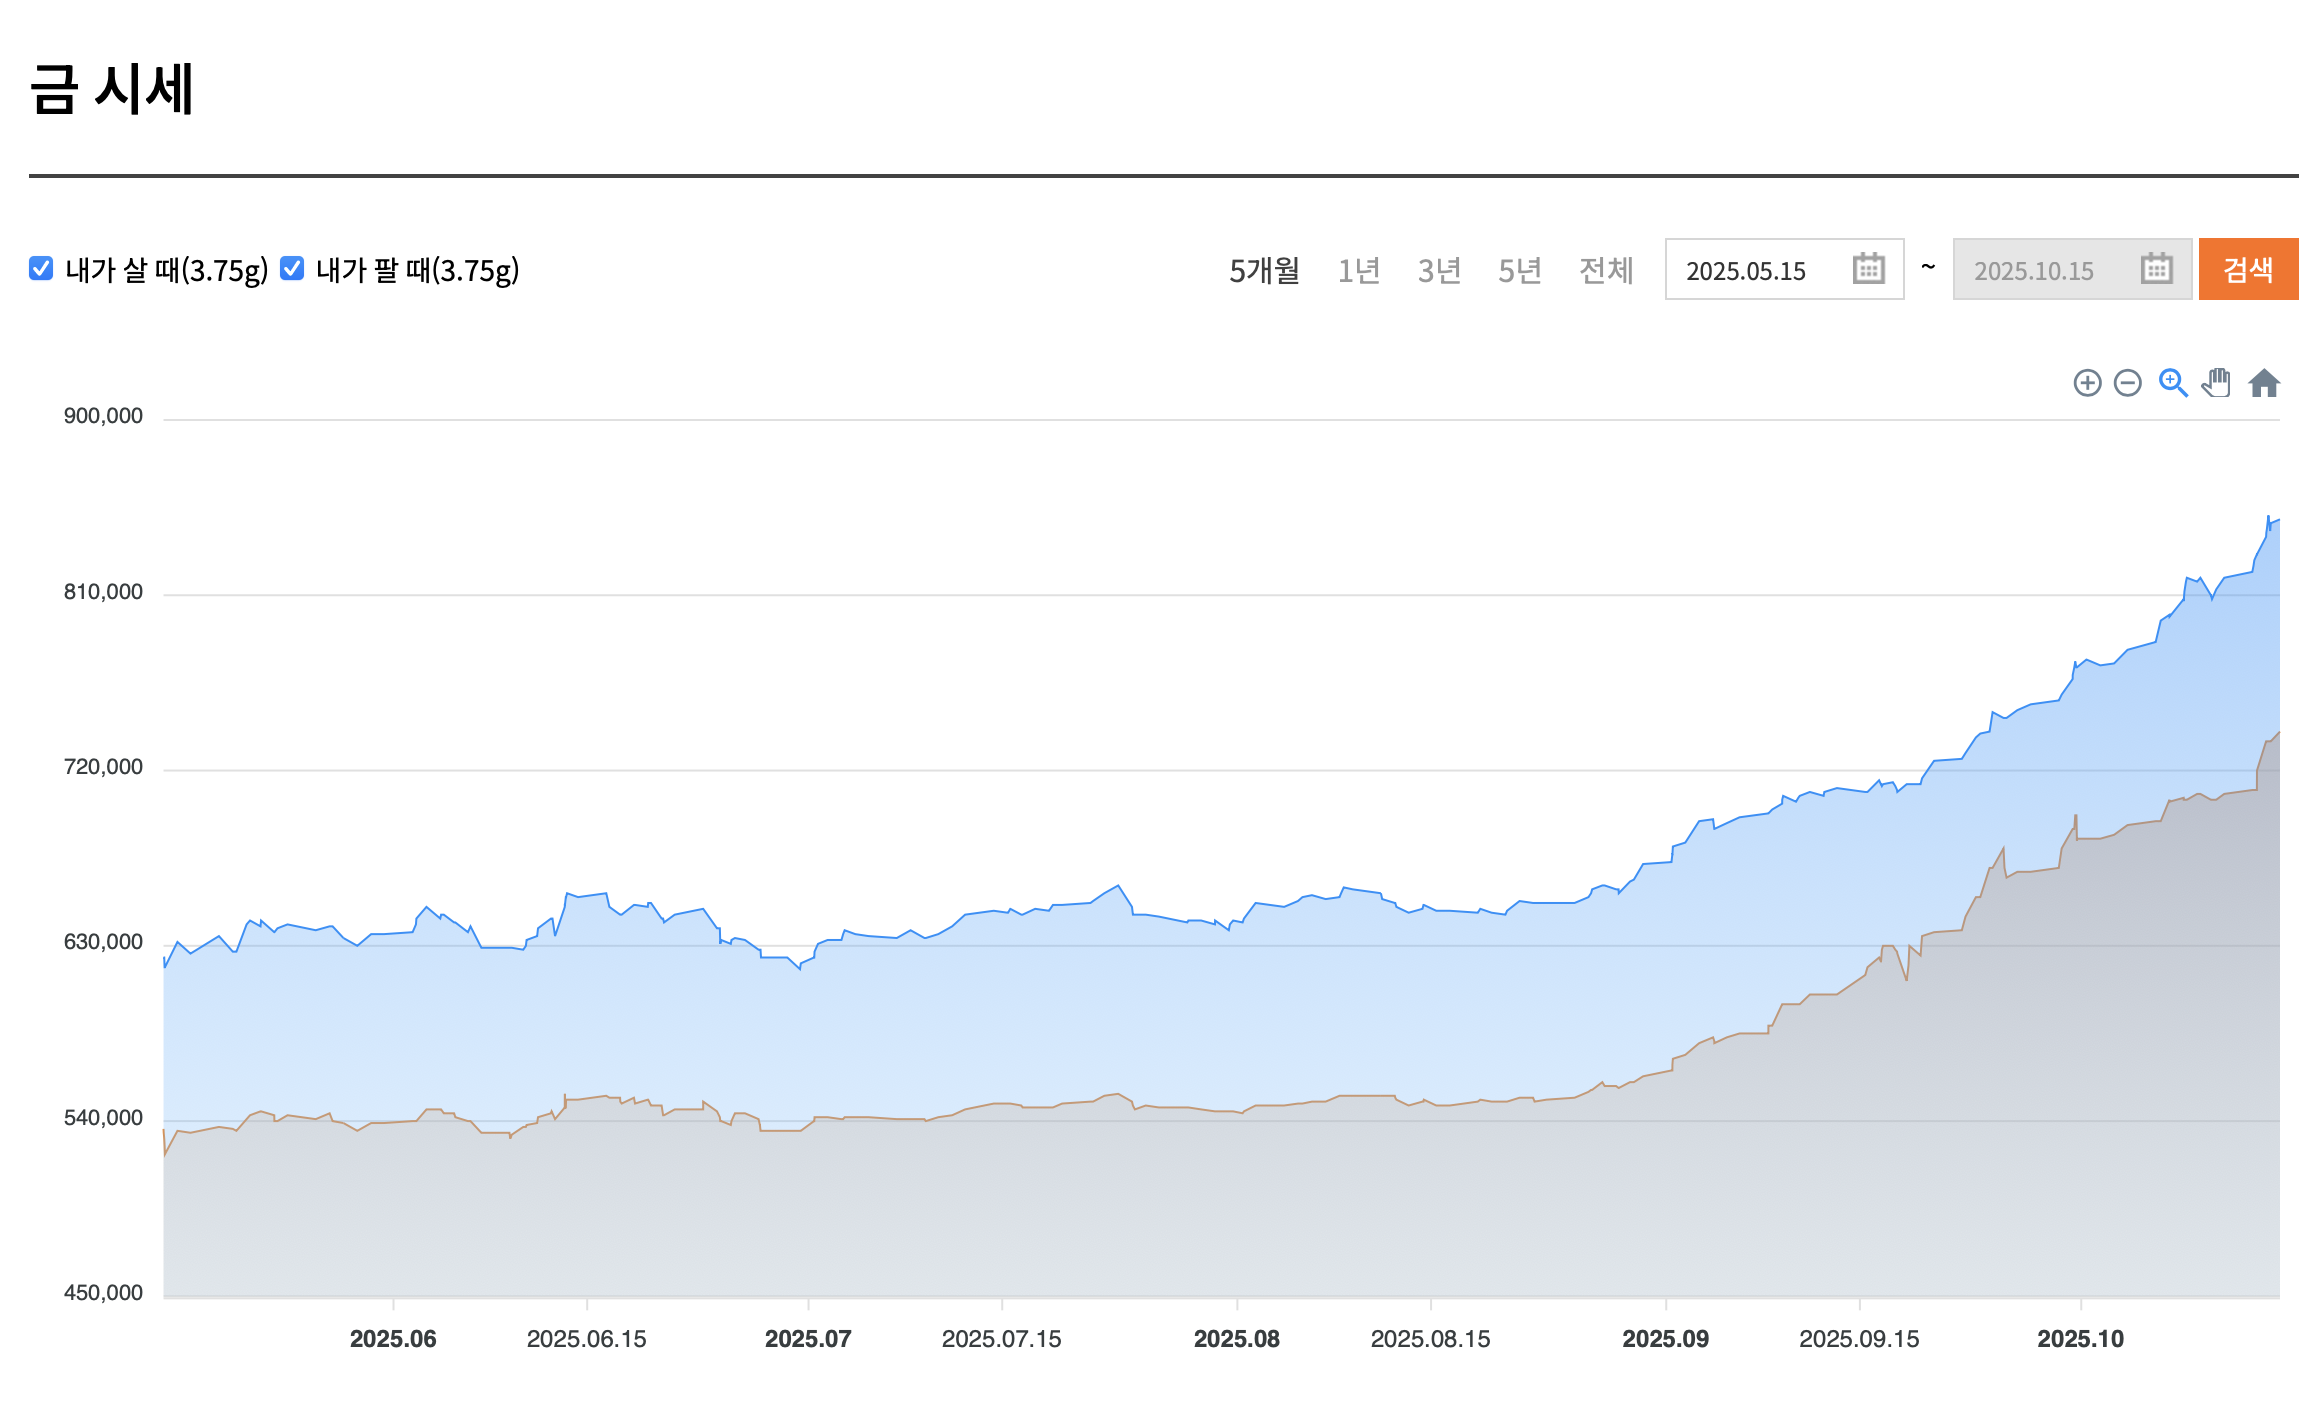The width and height of the screenshot is (2308, 1404).
Task: Click the 내가 살 때(3.75g) label text
Action: 167,270
